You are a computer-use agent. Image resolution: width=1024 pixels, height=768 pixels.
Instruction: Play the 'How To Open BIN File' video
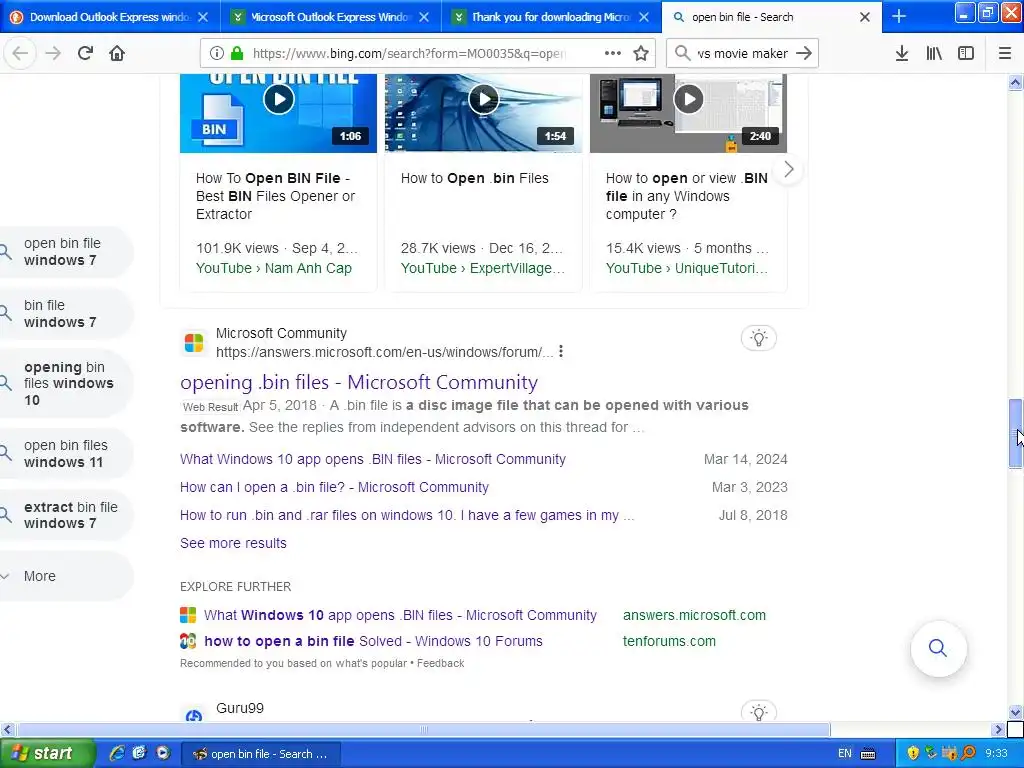[x=279, y=99]
